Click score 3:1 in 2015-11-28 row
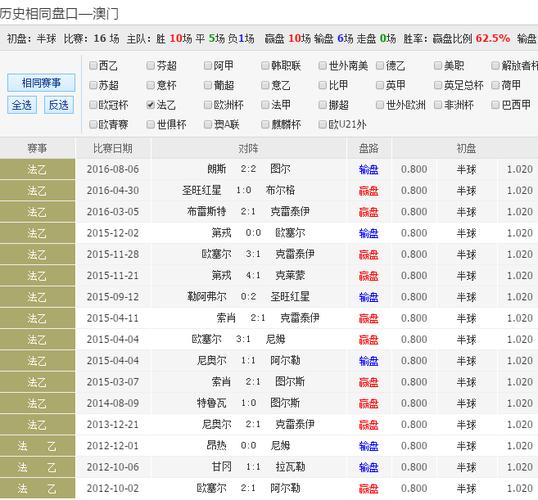The height and width of the screenshot is (500, 538). 253,254
